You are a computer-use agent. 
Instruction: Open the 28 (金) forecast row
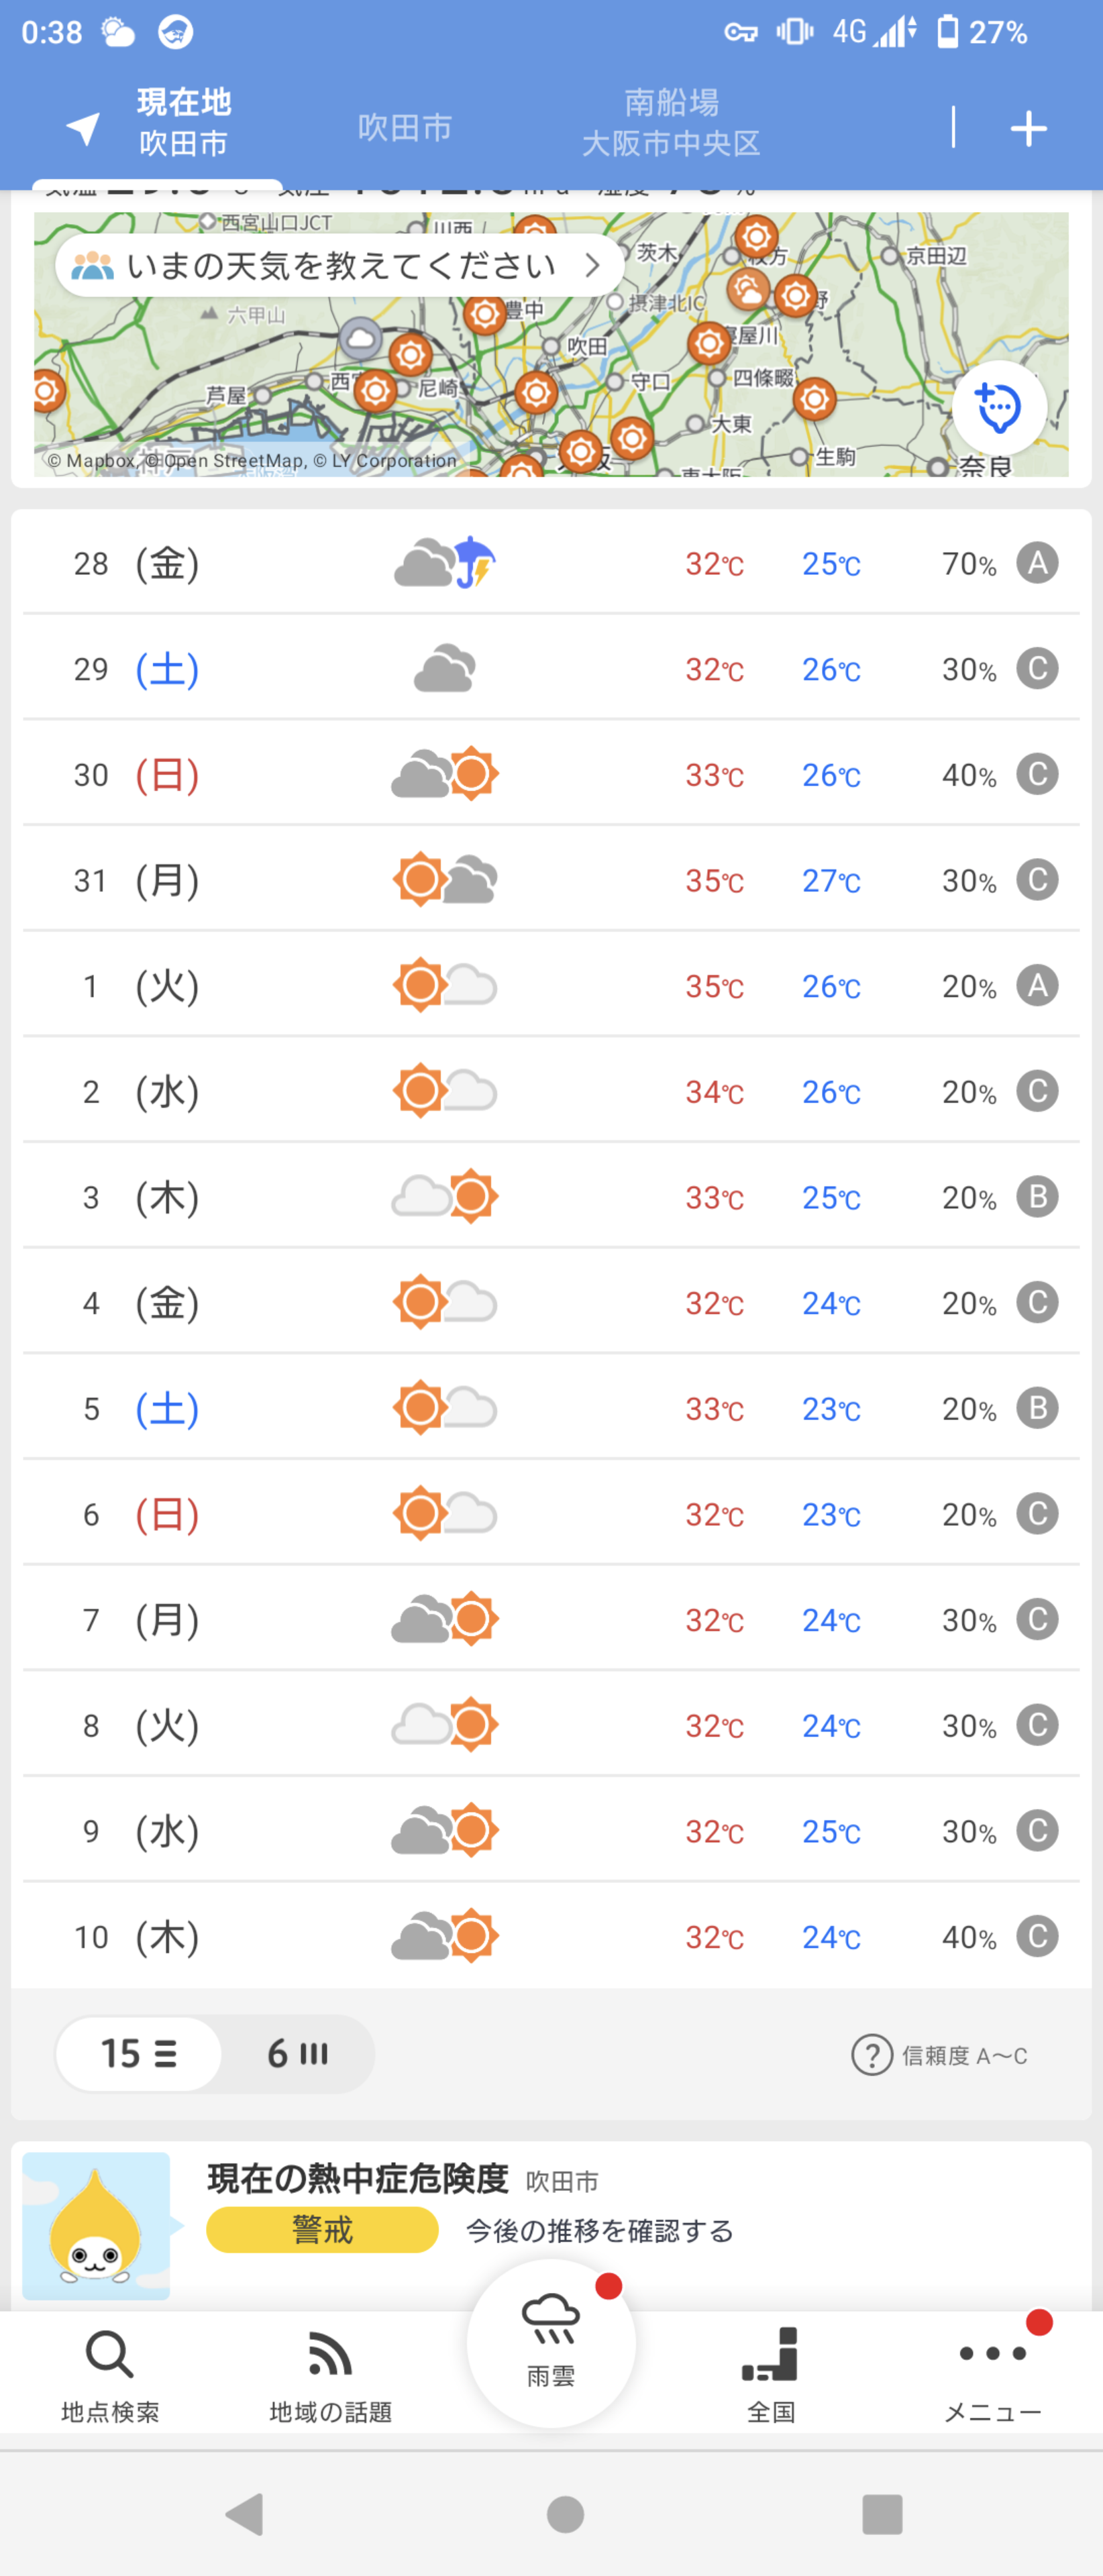click(551, 563)
